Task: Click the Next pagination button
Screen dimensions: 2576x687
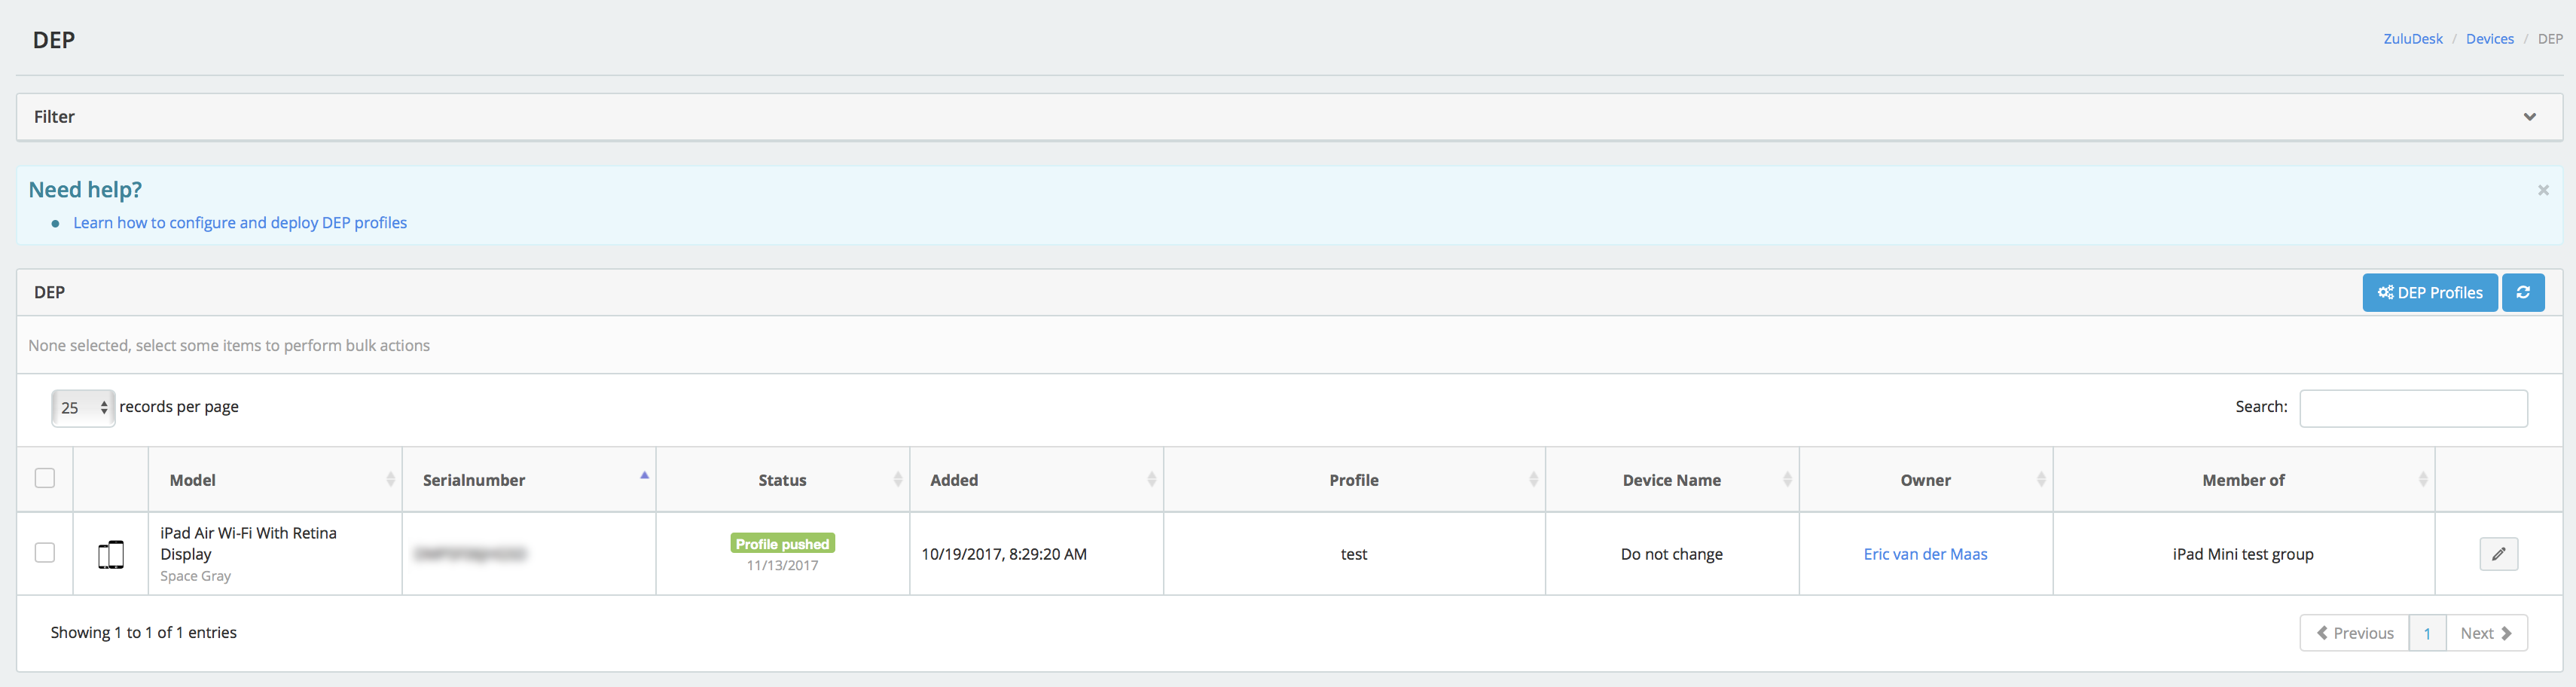Action: (2486, 633)
